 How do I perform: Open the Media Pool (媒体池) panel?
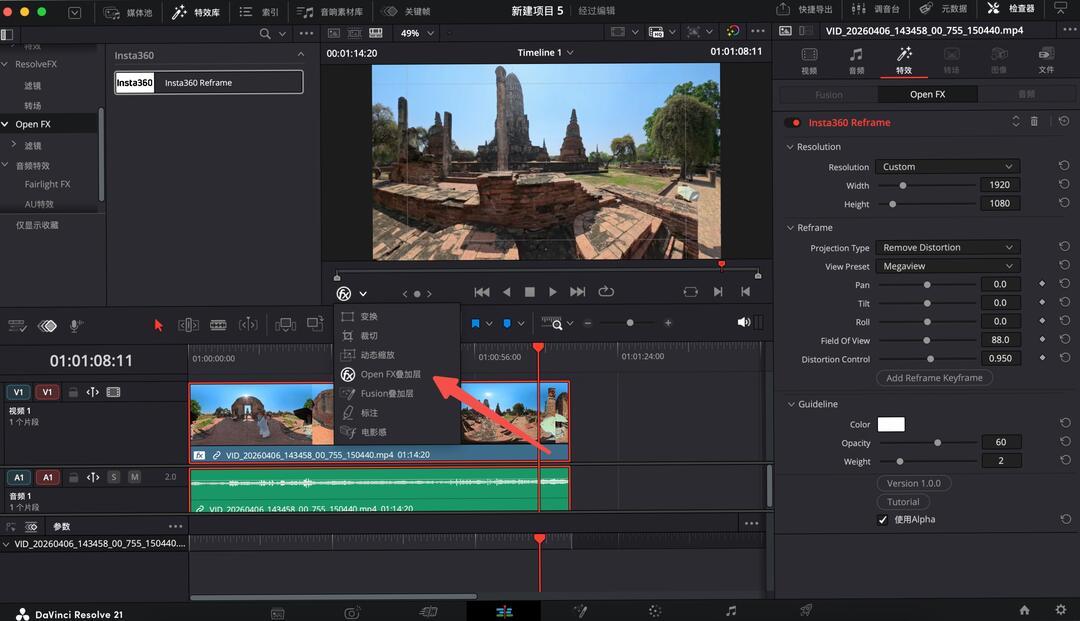click(x=128, y=11)
